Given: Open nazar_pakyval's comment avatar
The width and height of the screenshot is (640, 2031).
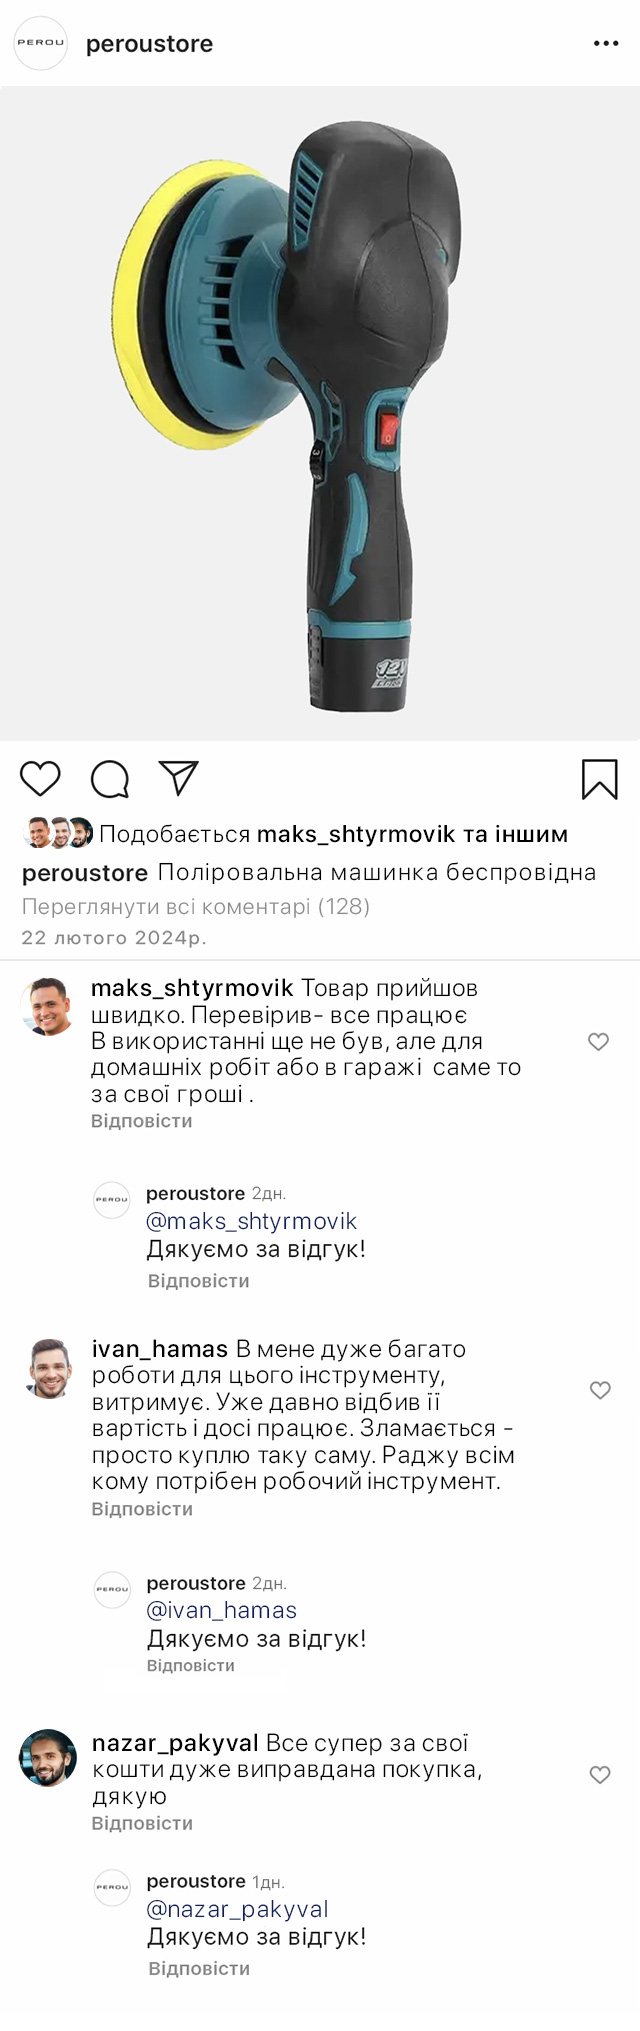Looking at the screenshot, I should (x=48, y=1758).
